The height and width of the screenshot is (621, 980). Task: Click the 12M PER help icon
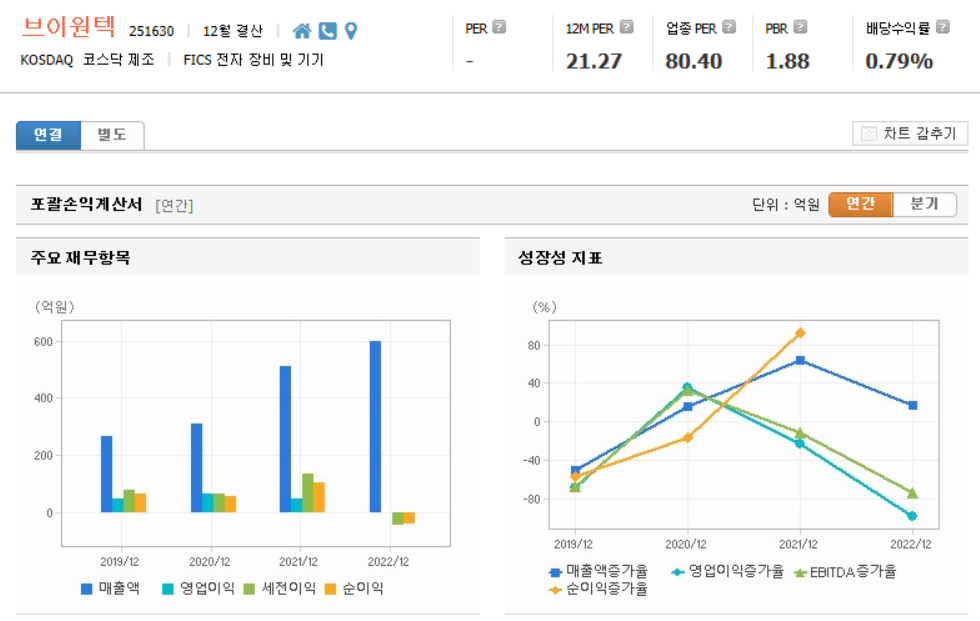point(625,24)
